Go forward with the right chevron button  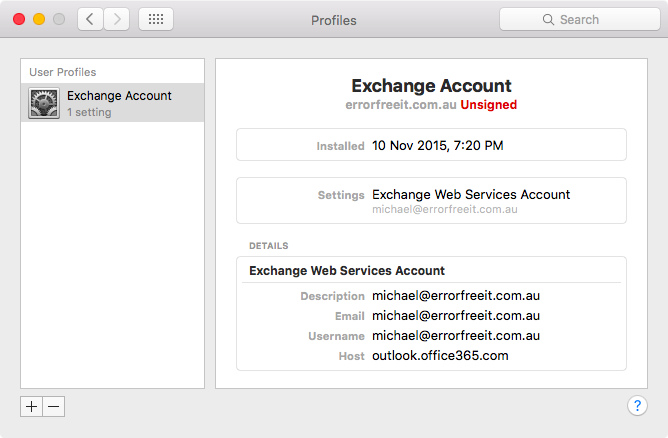[117, 19]
